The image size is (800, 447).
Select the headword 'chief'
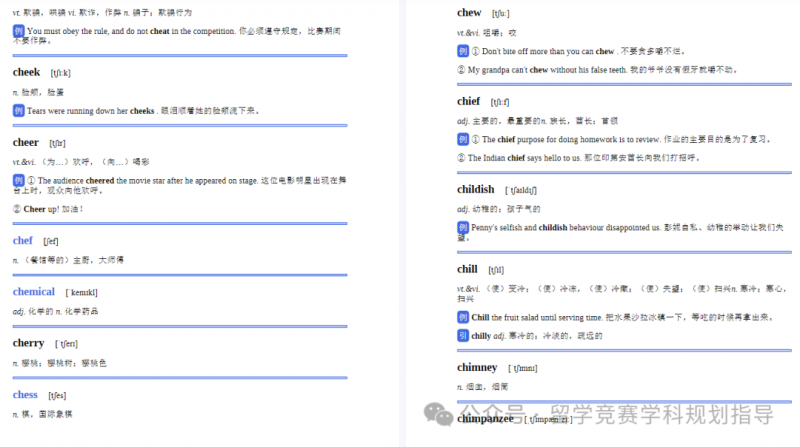[x=468, y=101]
